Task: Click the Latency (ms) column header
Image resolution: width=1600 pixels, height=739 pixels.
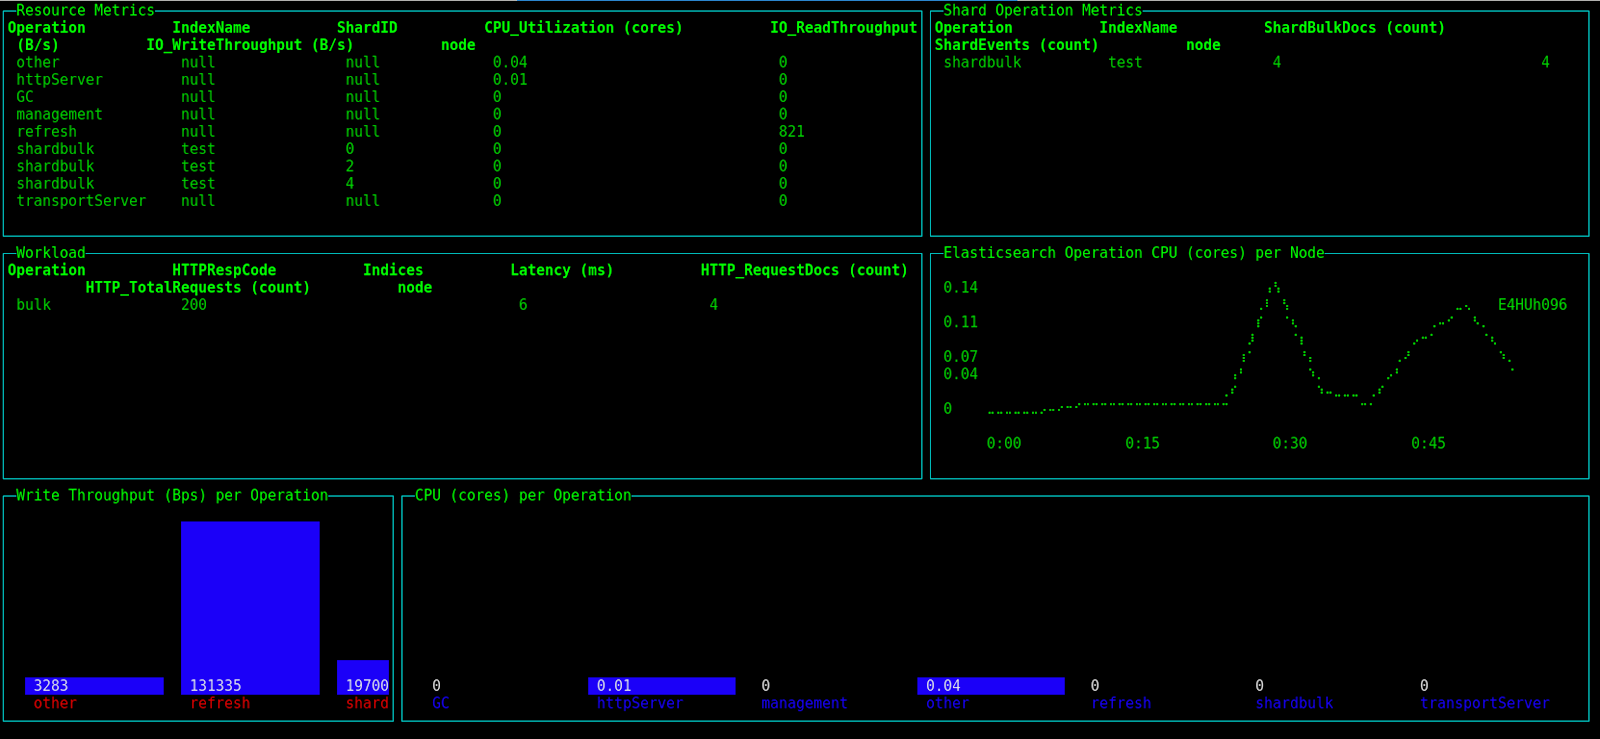Action: click(562, 270)
